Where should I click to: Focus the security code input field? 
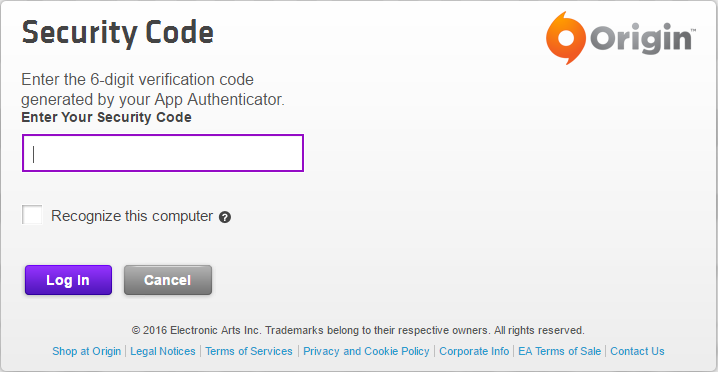(x=163, y=153)
